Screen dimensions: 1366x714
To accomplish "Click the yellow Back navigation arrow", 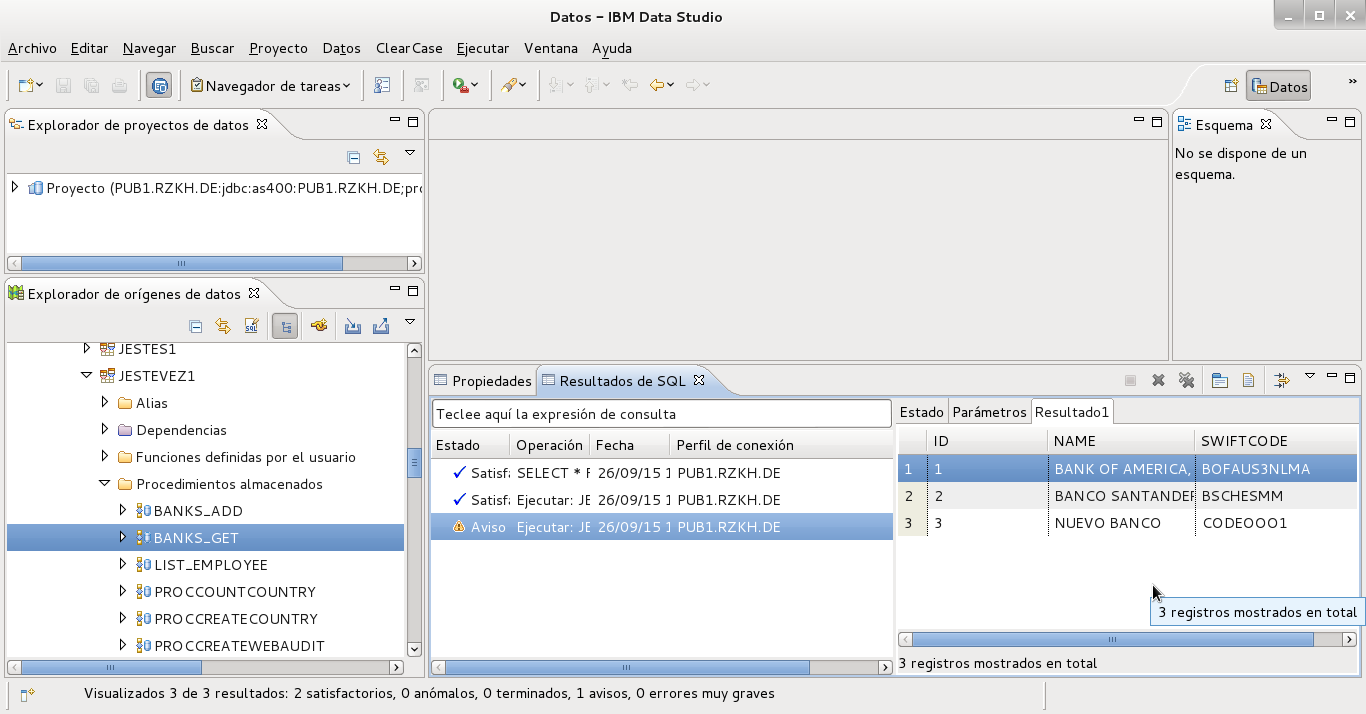I will pos(657,86).
